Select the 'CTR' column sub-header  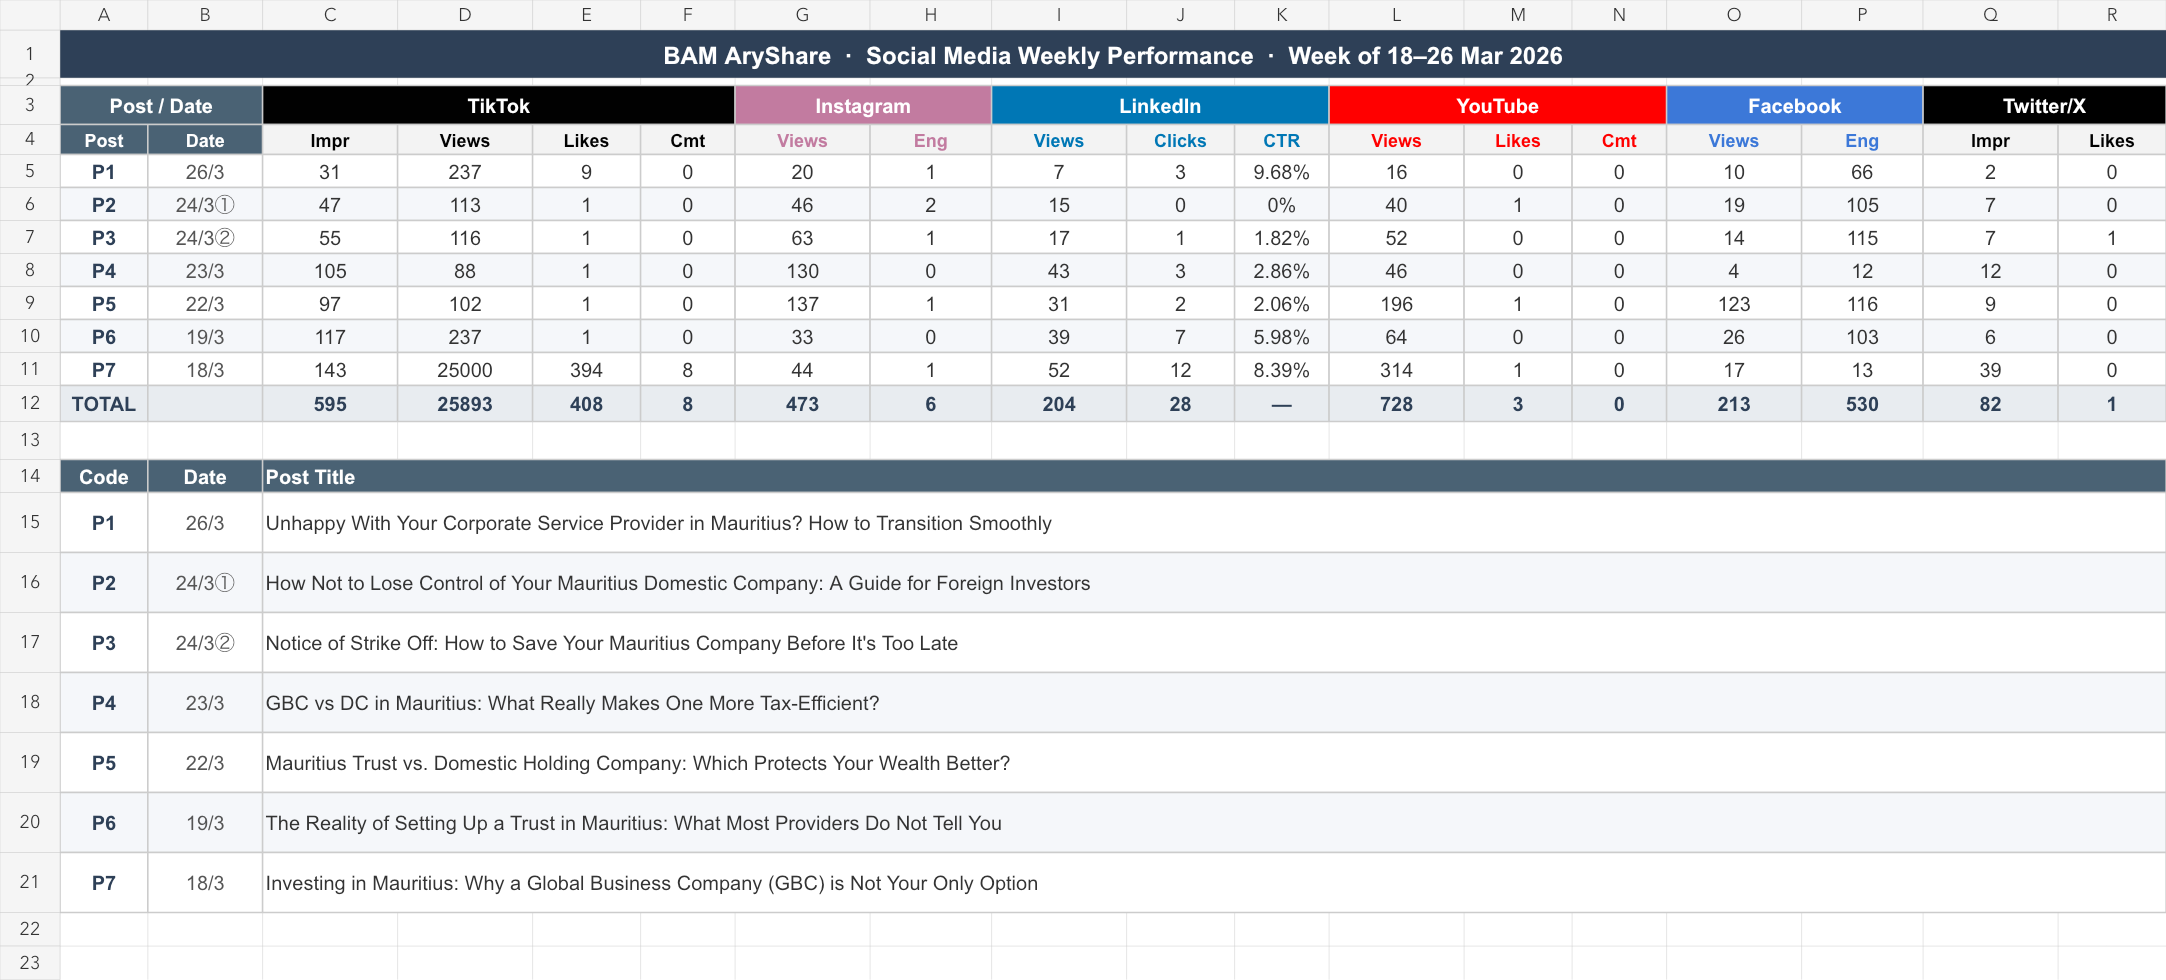[1281, 141]
